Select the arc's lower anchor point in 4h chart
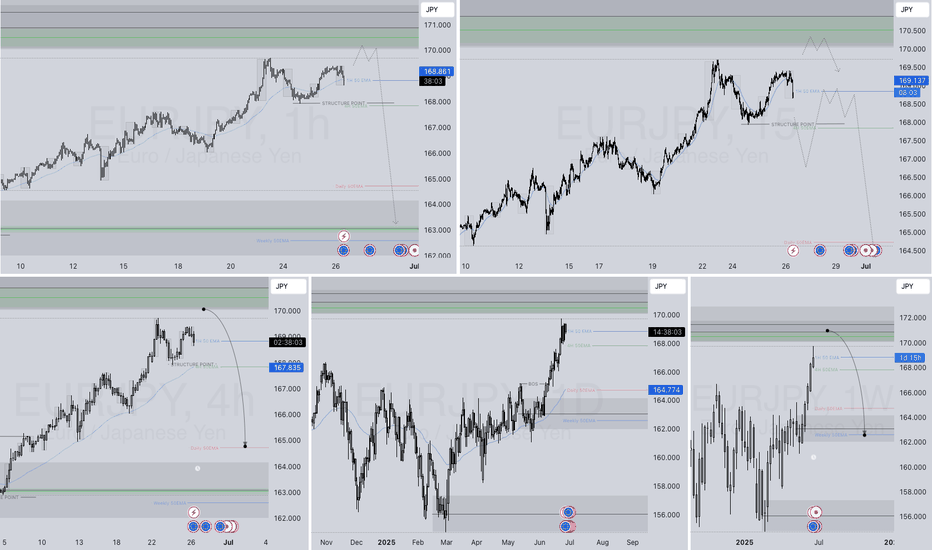 click(245, 446)
